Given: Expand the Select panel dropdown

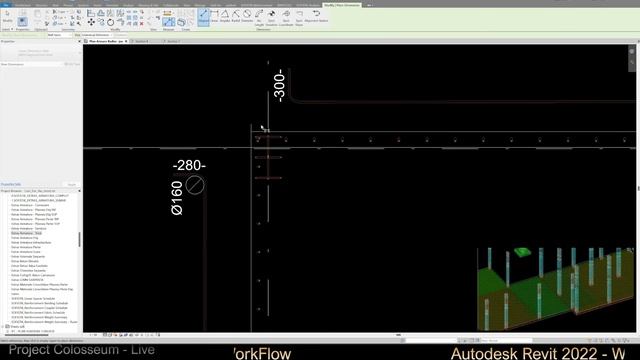Looking at the screenshot, I should [7, 29].
